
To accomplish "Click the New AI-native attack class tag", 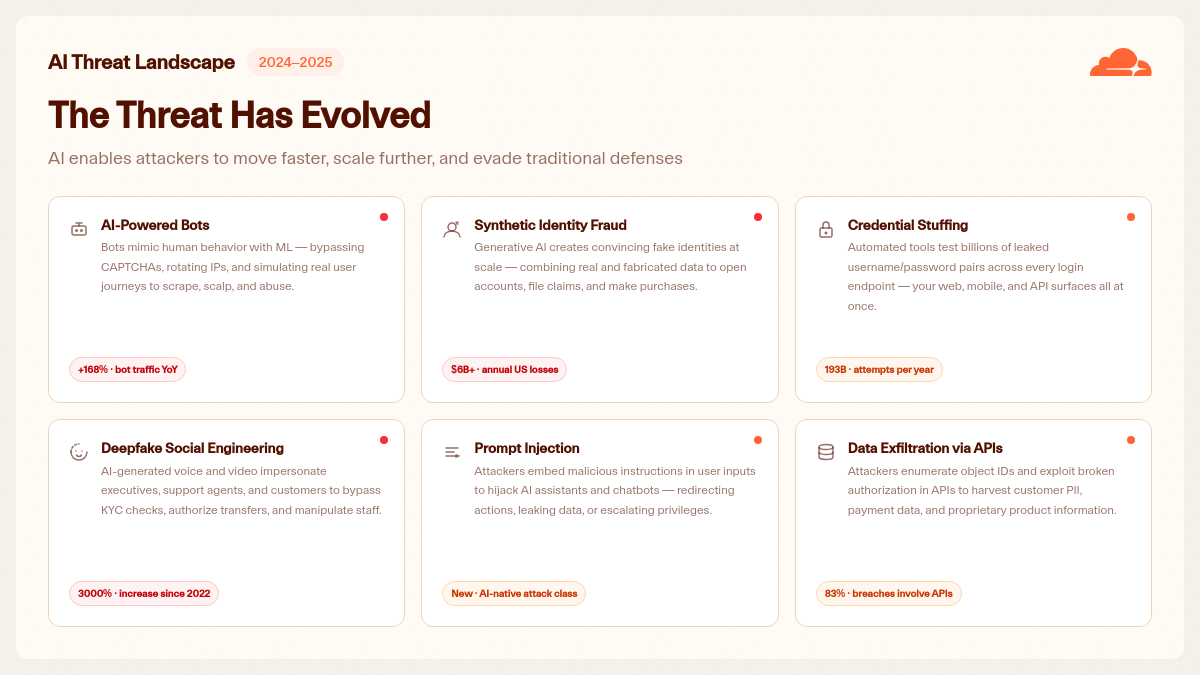I will (514, 593).
